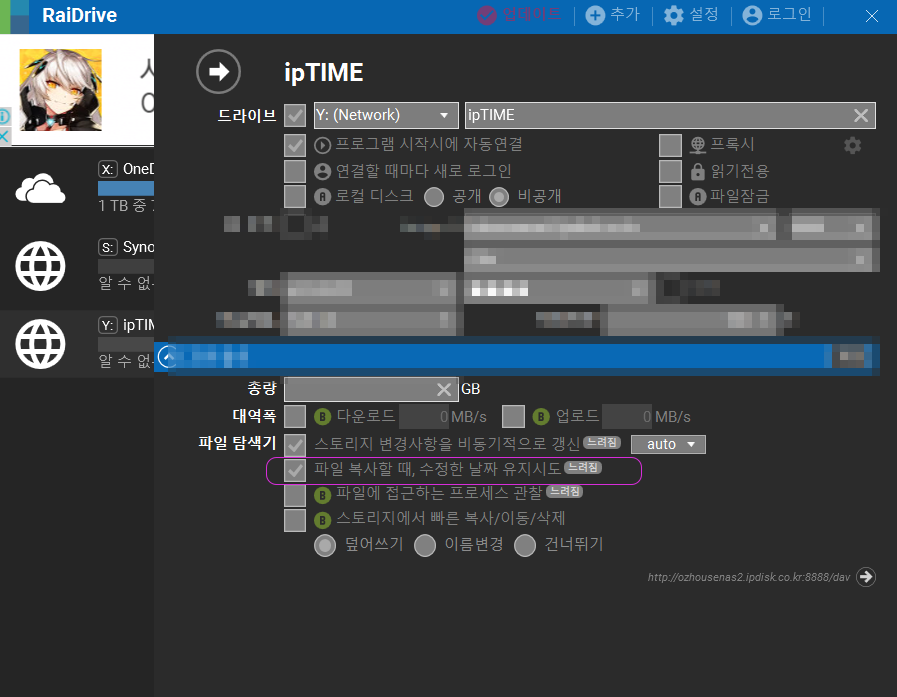Open 설정 settings gear in header
Image resolution: width=897 pixels, height=697 pixels.
[673, 15]
